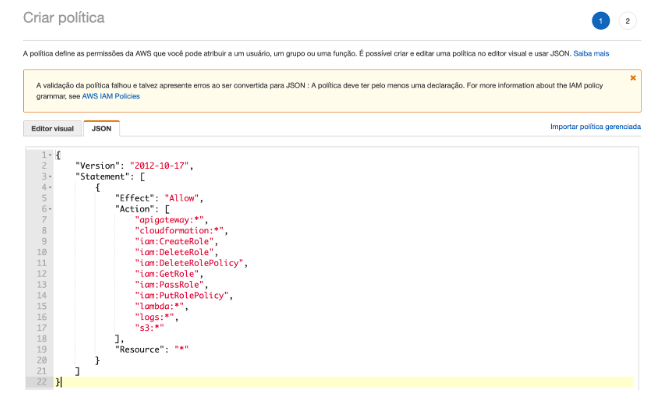Image resolution: width=645 pixels, height=395 pixels.
Task: Click line number 12 in the gutter
Action: (x=42, y=274)
